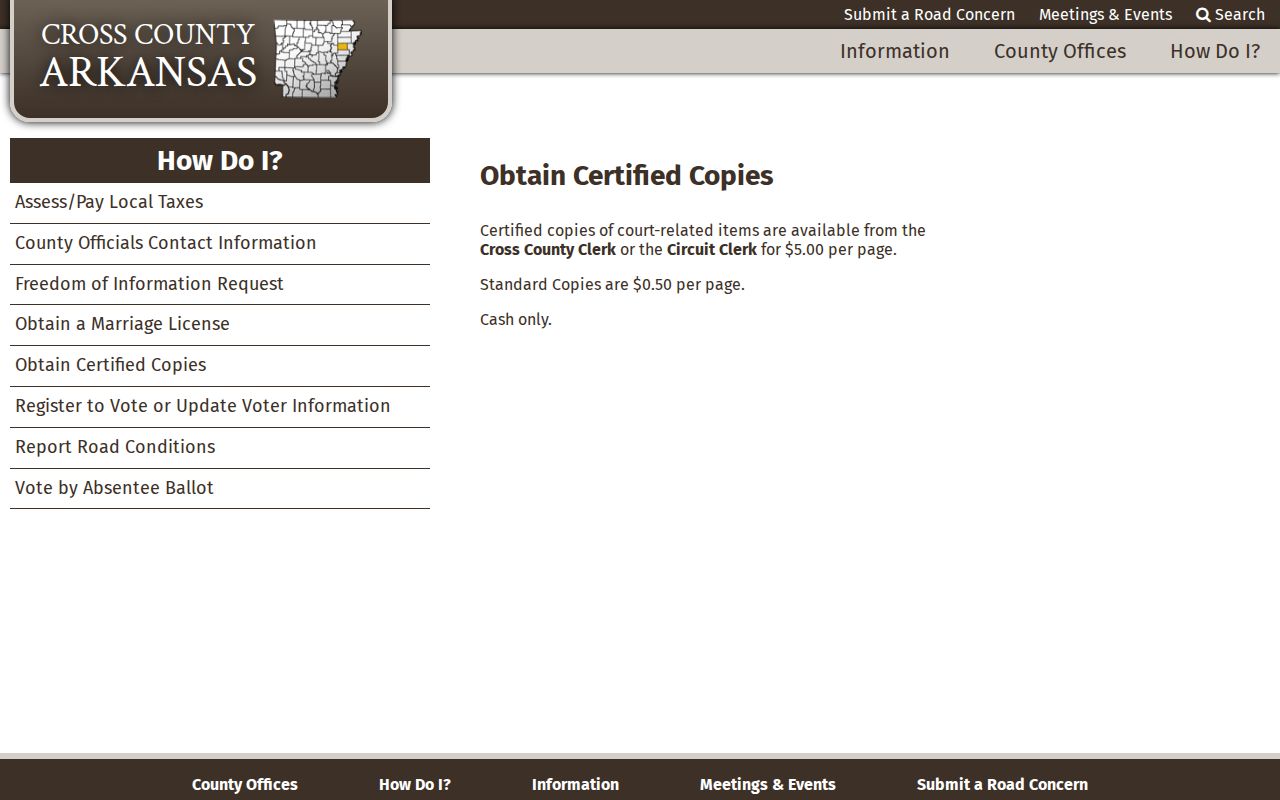Image resolution: width=1280 pixels, height=800 pixels.
Task: Click the Cross County Arkansas logo
Action: point(200,58)
